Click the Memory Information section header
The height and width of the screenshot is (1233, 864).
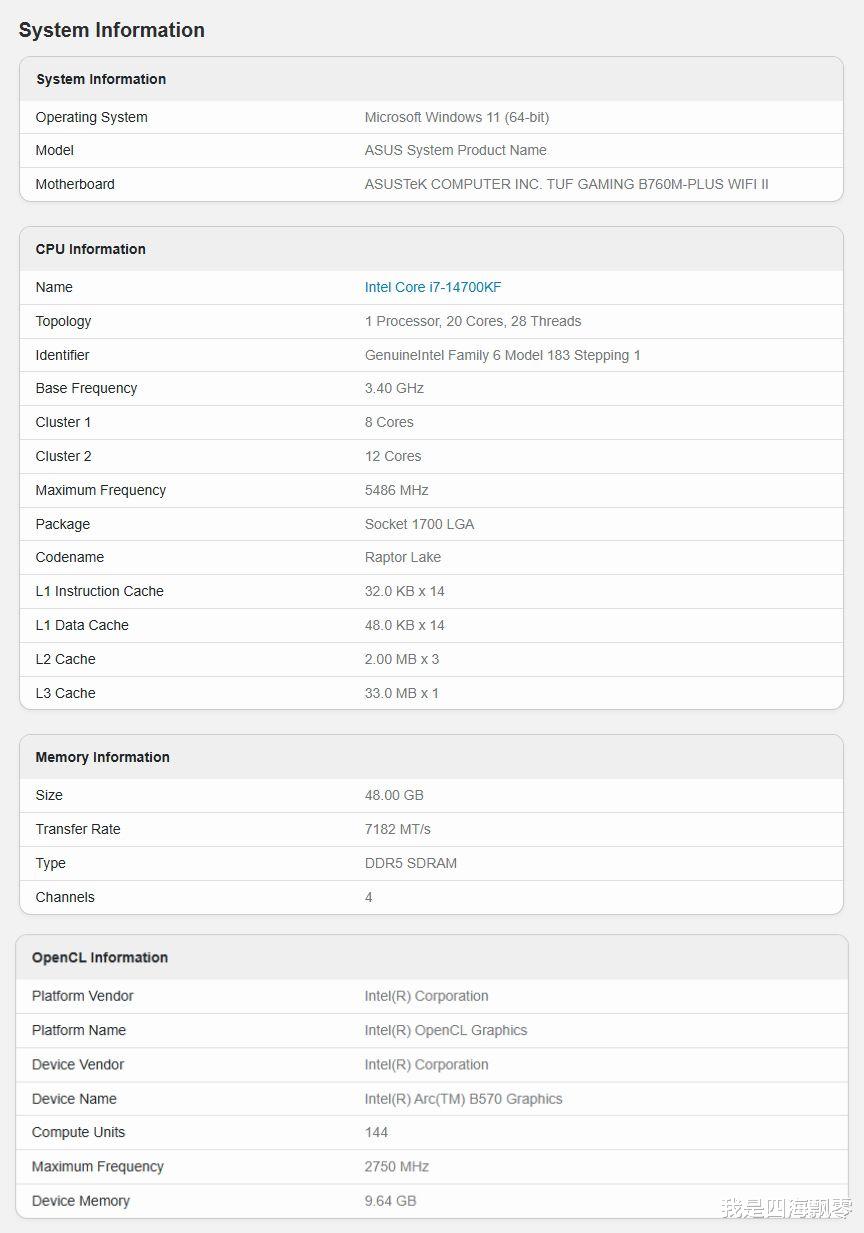[102, 757]
